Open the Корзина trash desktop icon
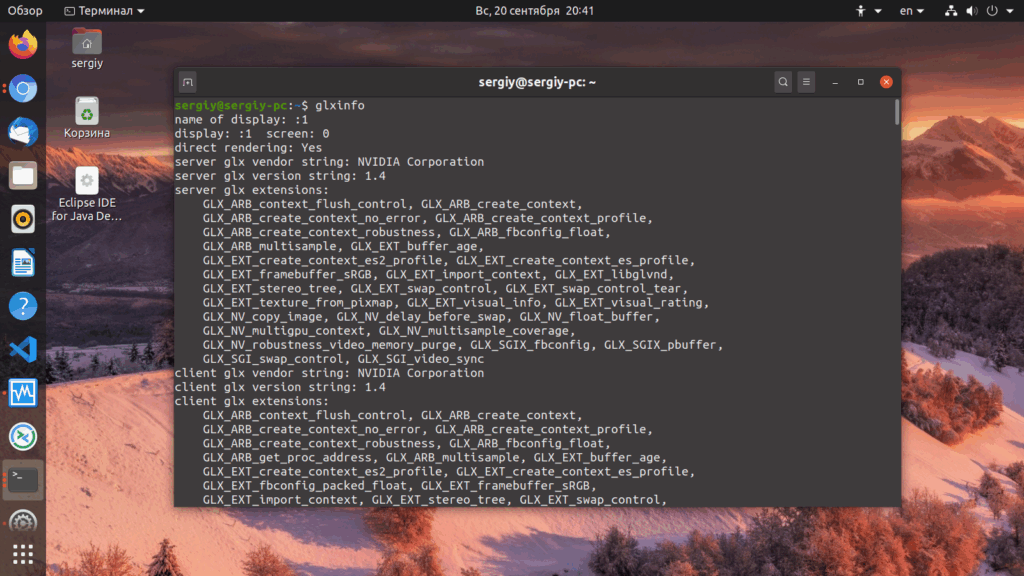1024x576 pixels. (87, 118)
